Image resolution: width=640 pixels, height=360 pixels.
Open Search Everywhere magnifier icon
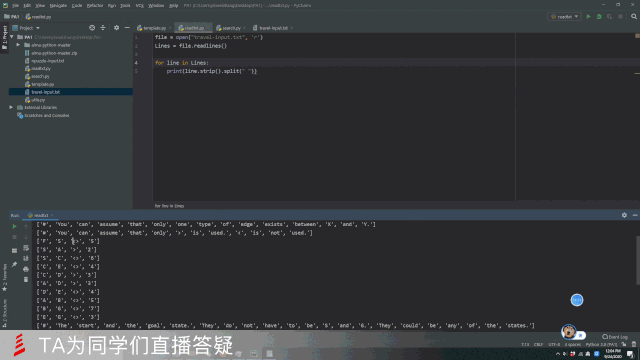(x=633, y=17)
